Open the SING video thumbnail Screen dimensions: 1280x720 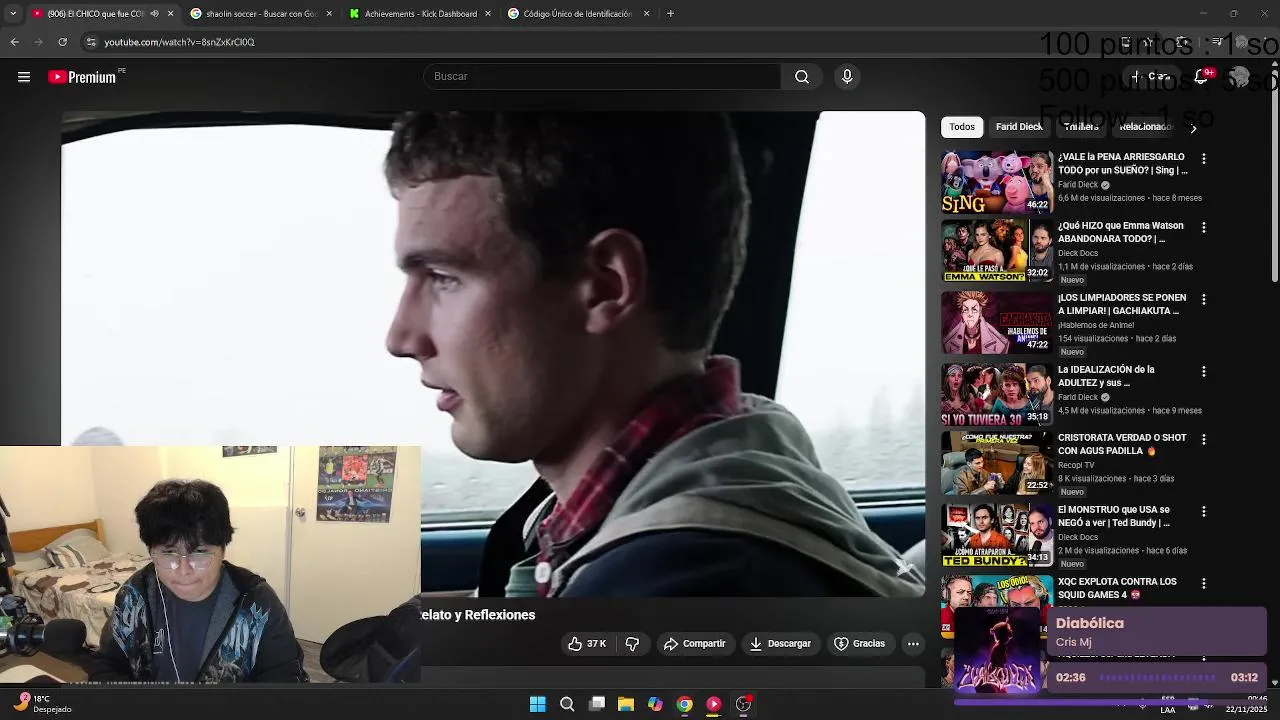click(x=997, y=182)
